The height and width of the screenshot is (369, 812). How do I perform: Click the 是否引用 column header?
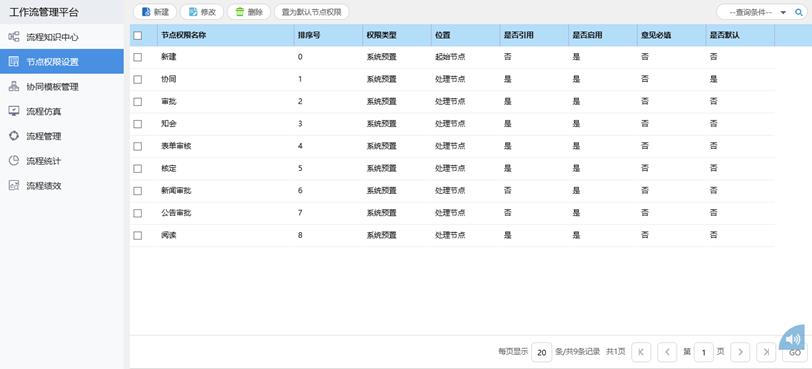coord(534,36)
